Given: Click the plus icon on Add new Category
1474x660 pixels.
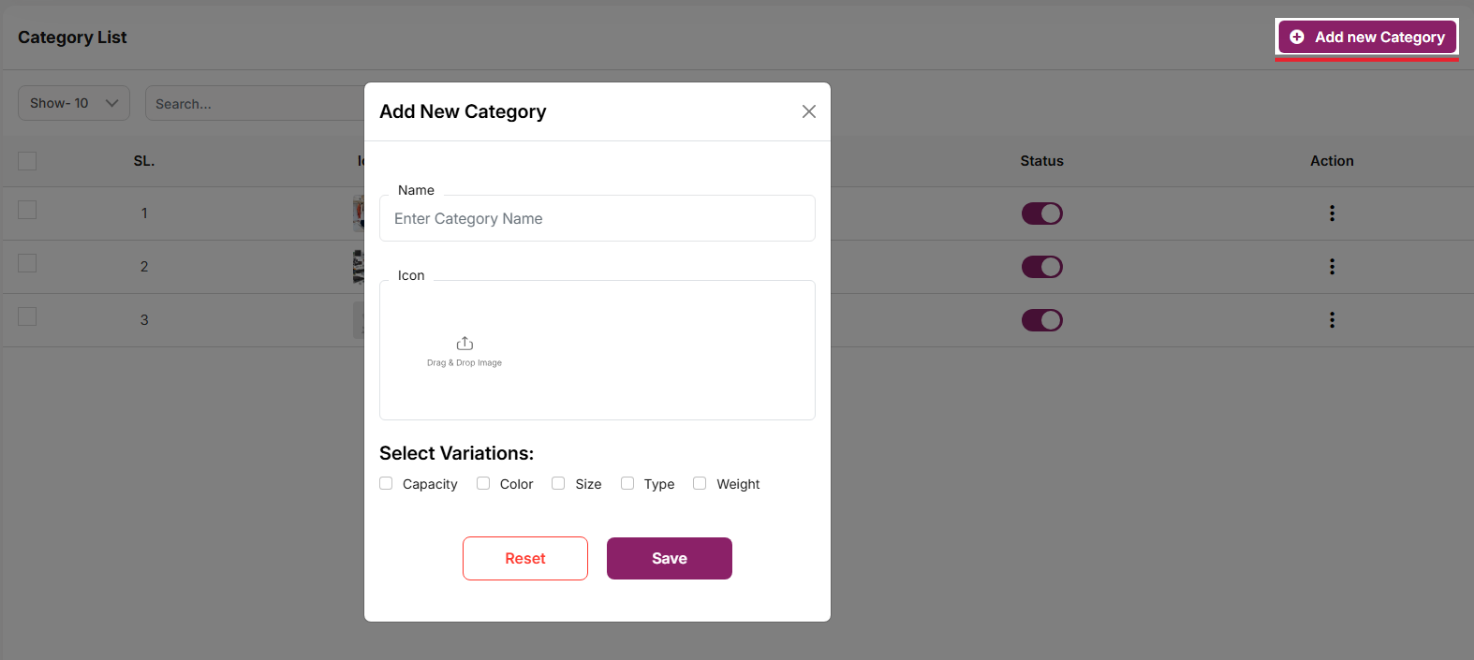Looking at the screenshot, I should (x=1297, y=37).
